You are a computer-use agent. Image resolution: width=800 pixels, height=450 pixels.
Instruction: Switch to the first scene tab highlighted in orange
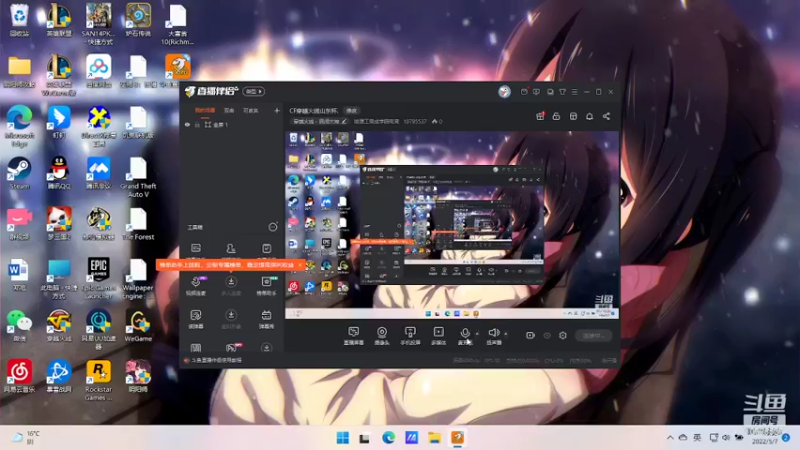205,110
